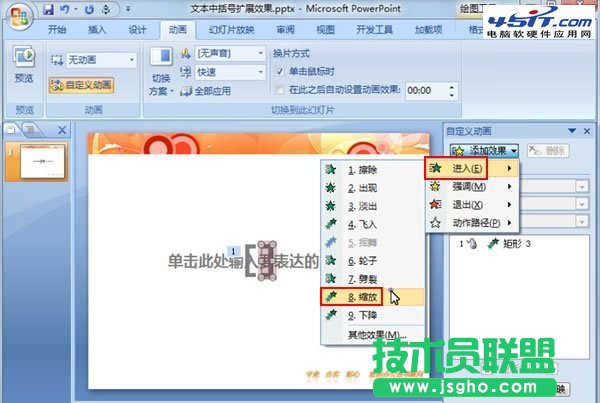Switch to the 设计 ribbon tab
The height and width of the screenshot is (403, 600).
tap(137, 29)
